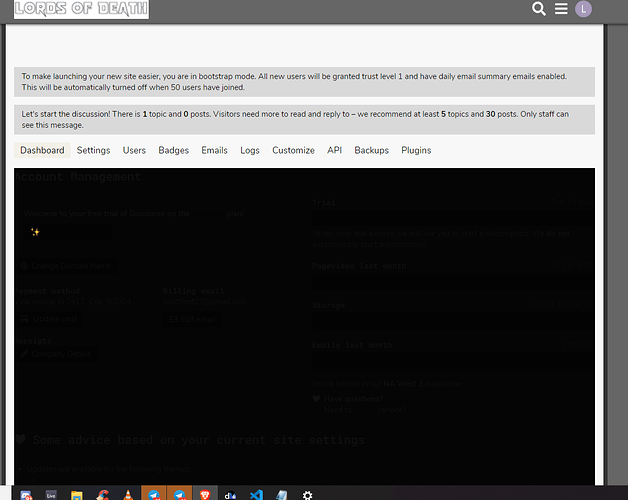Open File Explorer from the taskbar

(76, 496)
